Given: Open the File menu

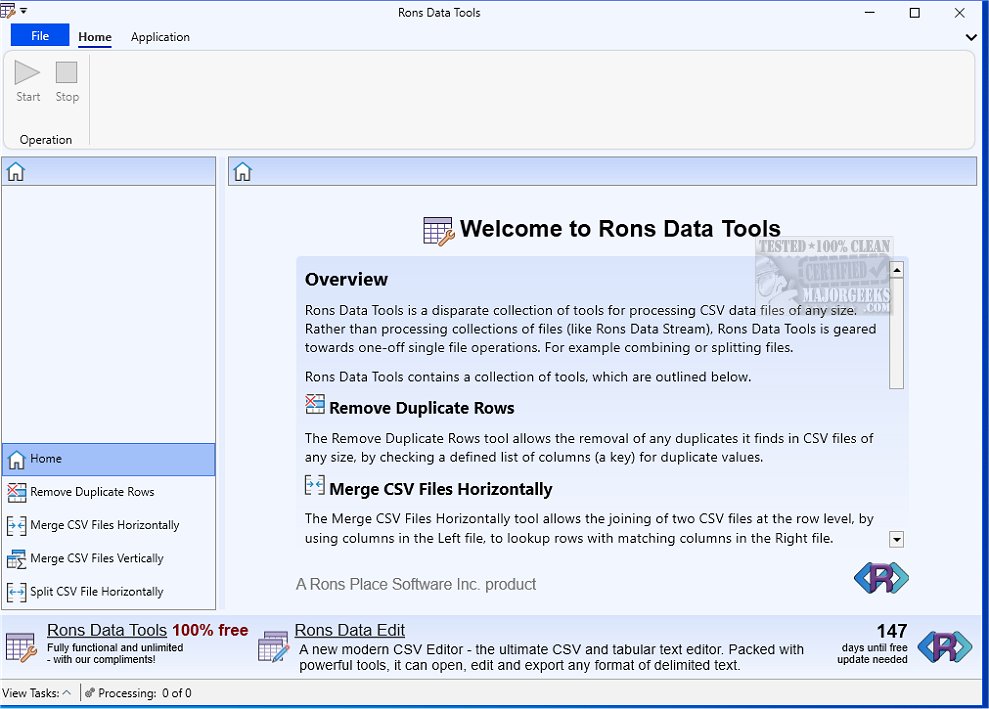Looking at the screenshot, I should (40, 36).
